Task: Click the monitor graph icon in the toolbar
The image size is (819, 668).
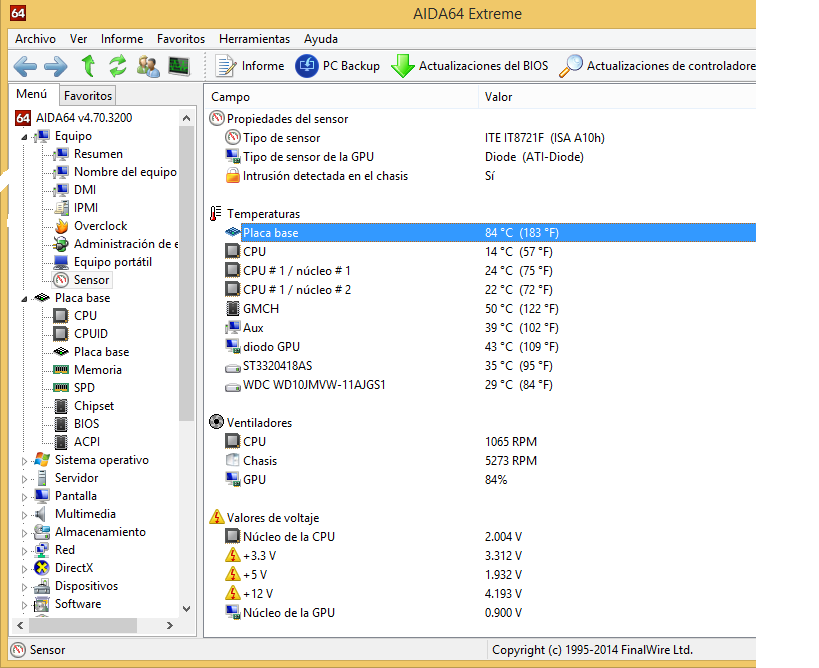Action: tap(179, 66)
